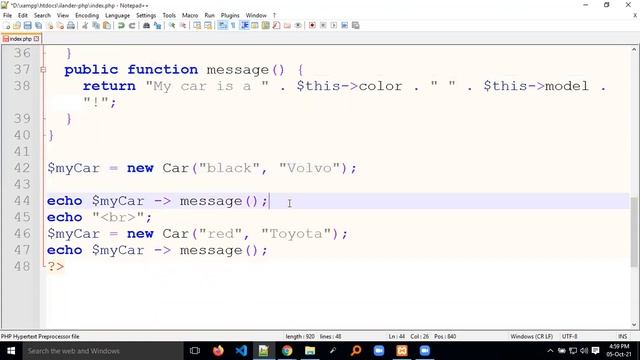Click line number 46 in margin

[22, 233]
